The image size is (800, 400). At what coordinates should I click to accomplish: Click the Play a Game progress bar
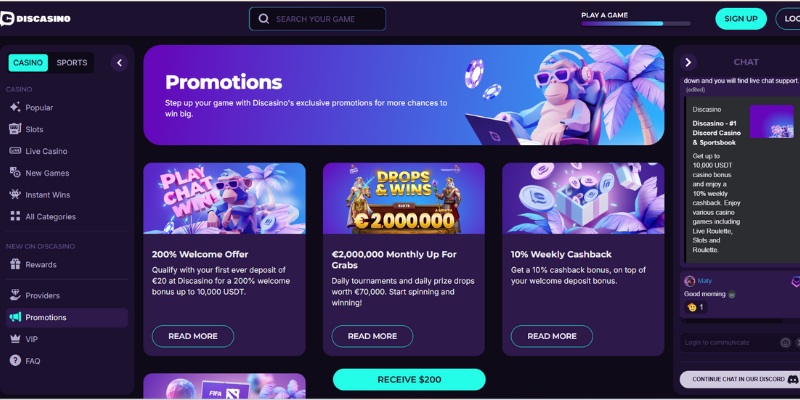(636, 23)
